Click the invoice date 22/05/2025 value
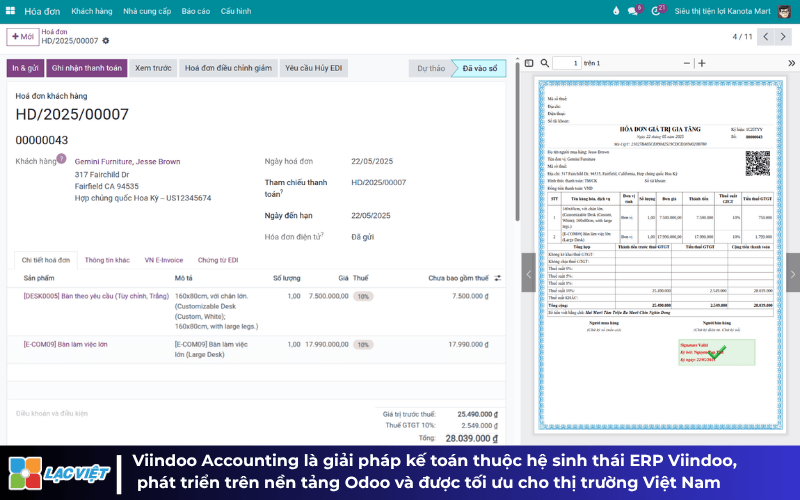 click(x=372, y=161)
